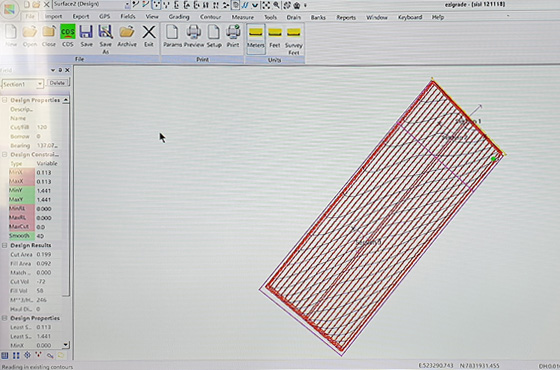Click the print Preview icon
The width and height of the screenshot is (560, 370).
194,32
